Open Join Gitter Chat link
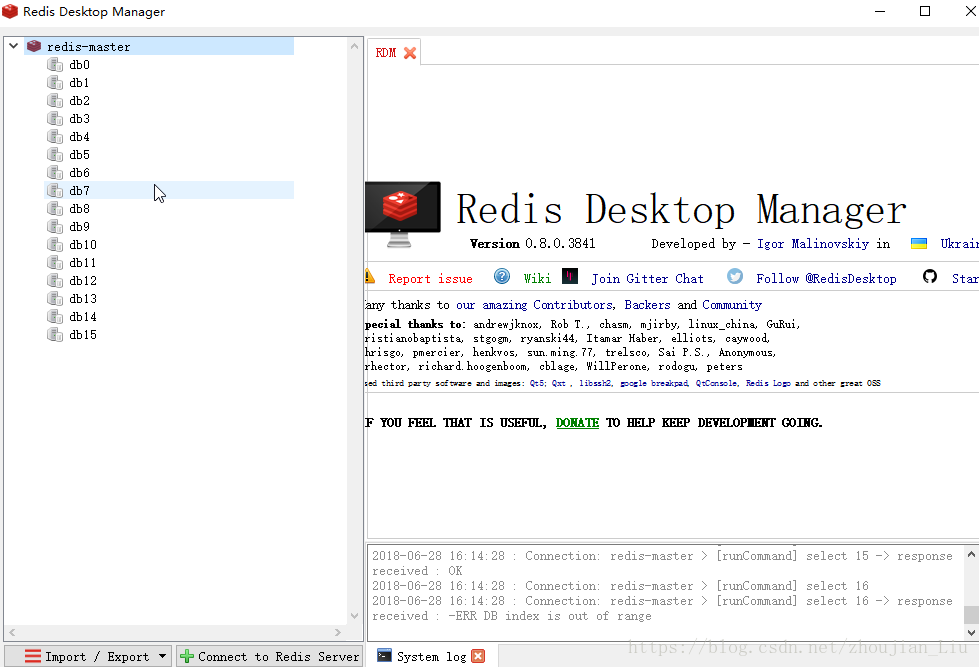The width and height of the screenshot is (979, 667). coord(647,279)
